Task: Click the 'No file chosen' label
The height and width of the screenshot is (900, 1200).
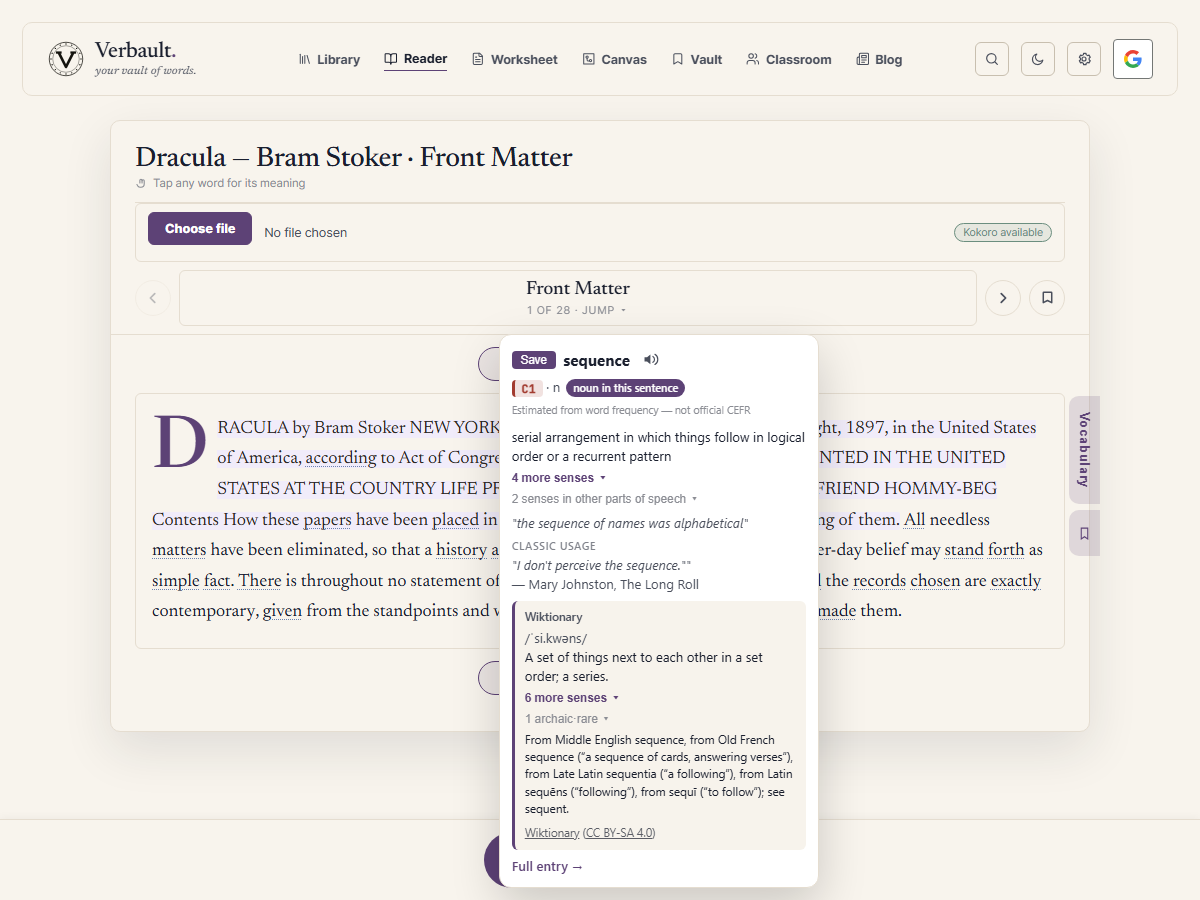Action: point(306,233)
